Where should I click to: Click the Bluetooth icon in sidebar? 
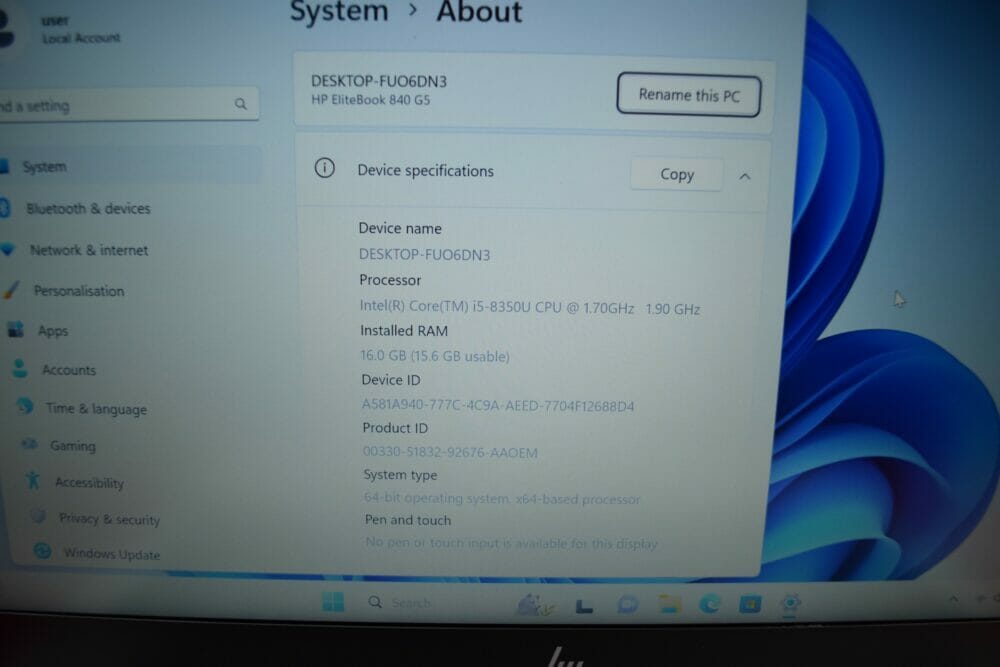pyautogui.click(x=4, y=208)
